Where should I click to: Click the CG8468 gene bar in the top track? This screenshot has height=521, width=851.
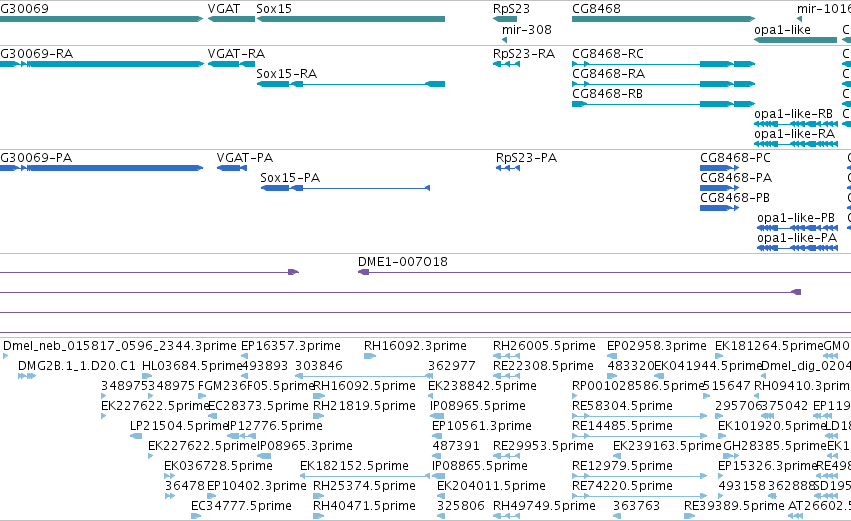(x=663, y=19)
